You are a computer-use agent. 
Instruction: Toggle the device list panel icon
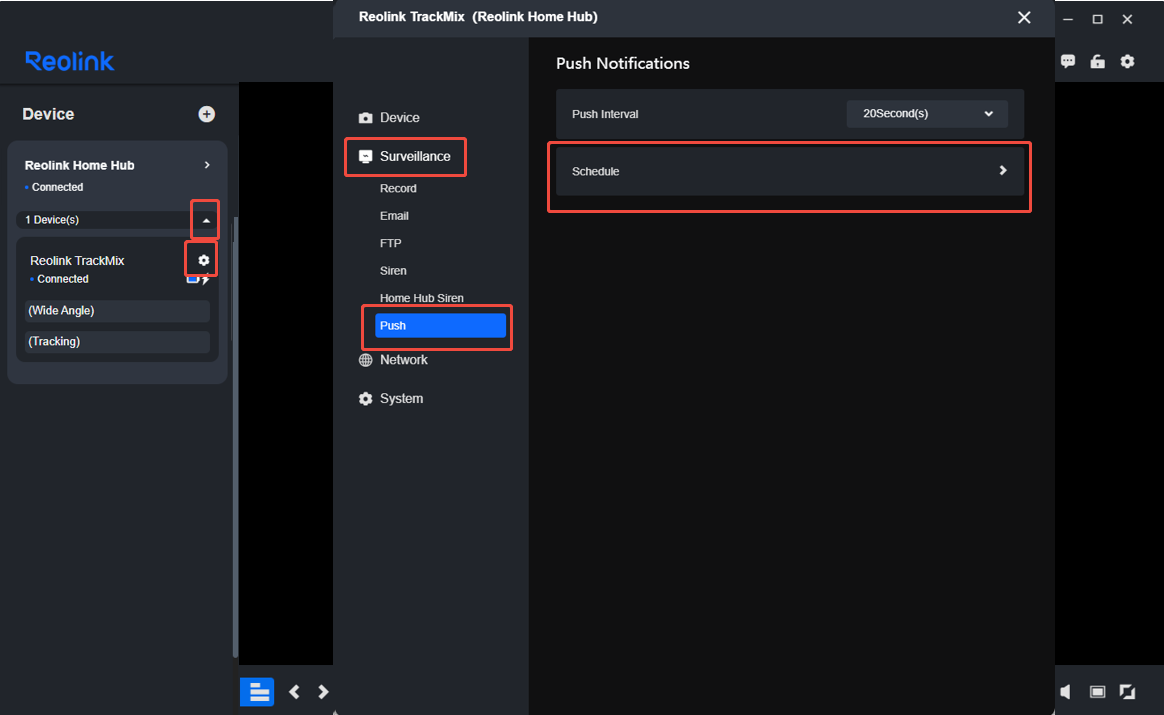pyautogui.click(x=258, y=692)
